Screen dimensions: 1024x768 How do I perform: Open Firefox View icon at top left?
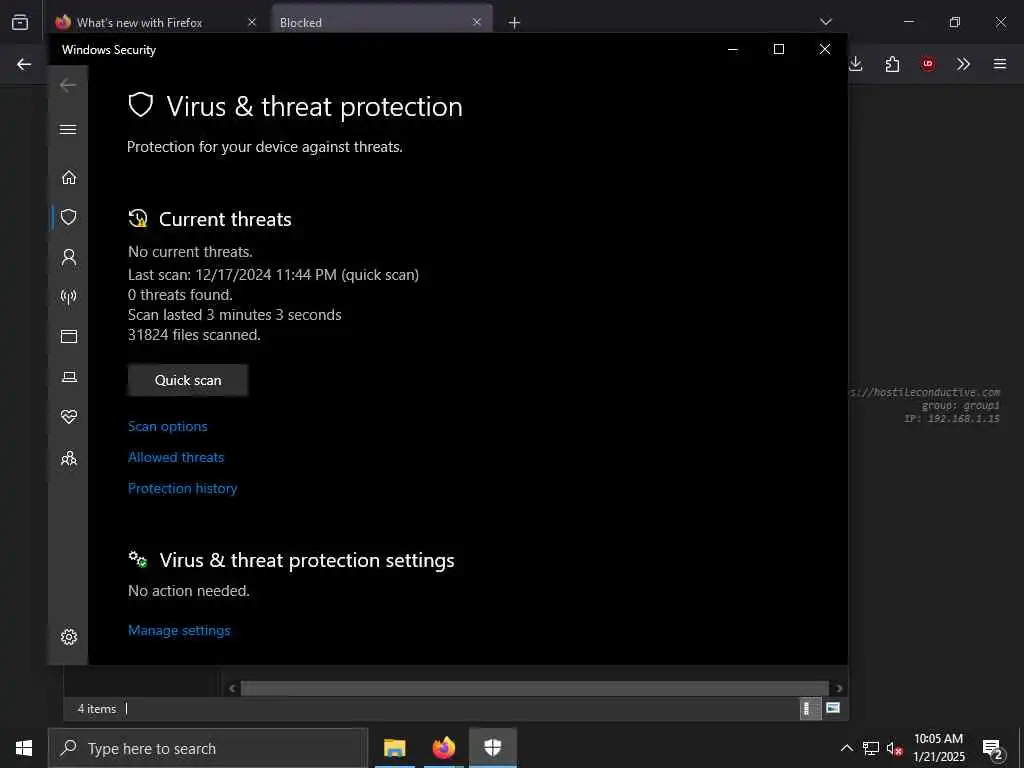pos(20,22)
